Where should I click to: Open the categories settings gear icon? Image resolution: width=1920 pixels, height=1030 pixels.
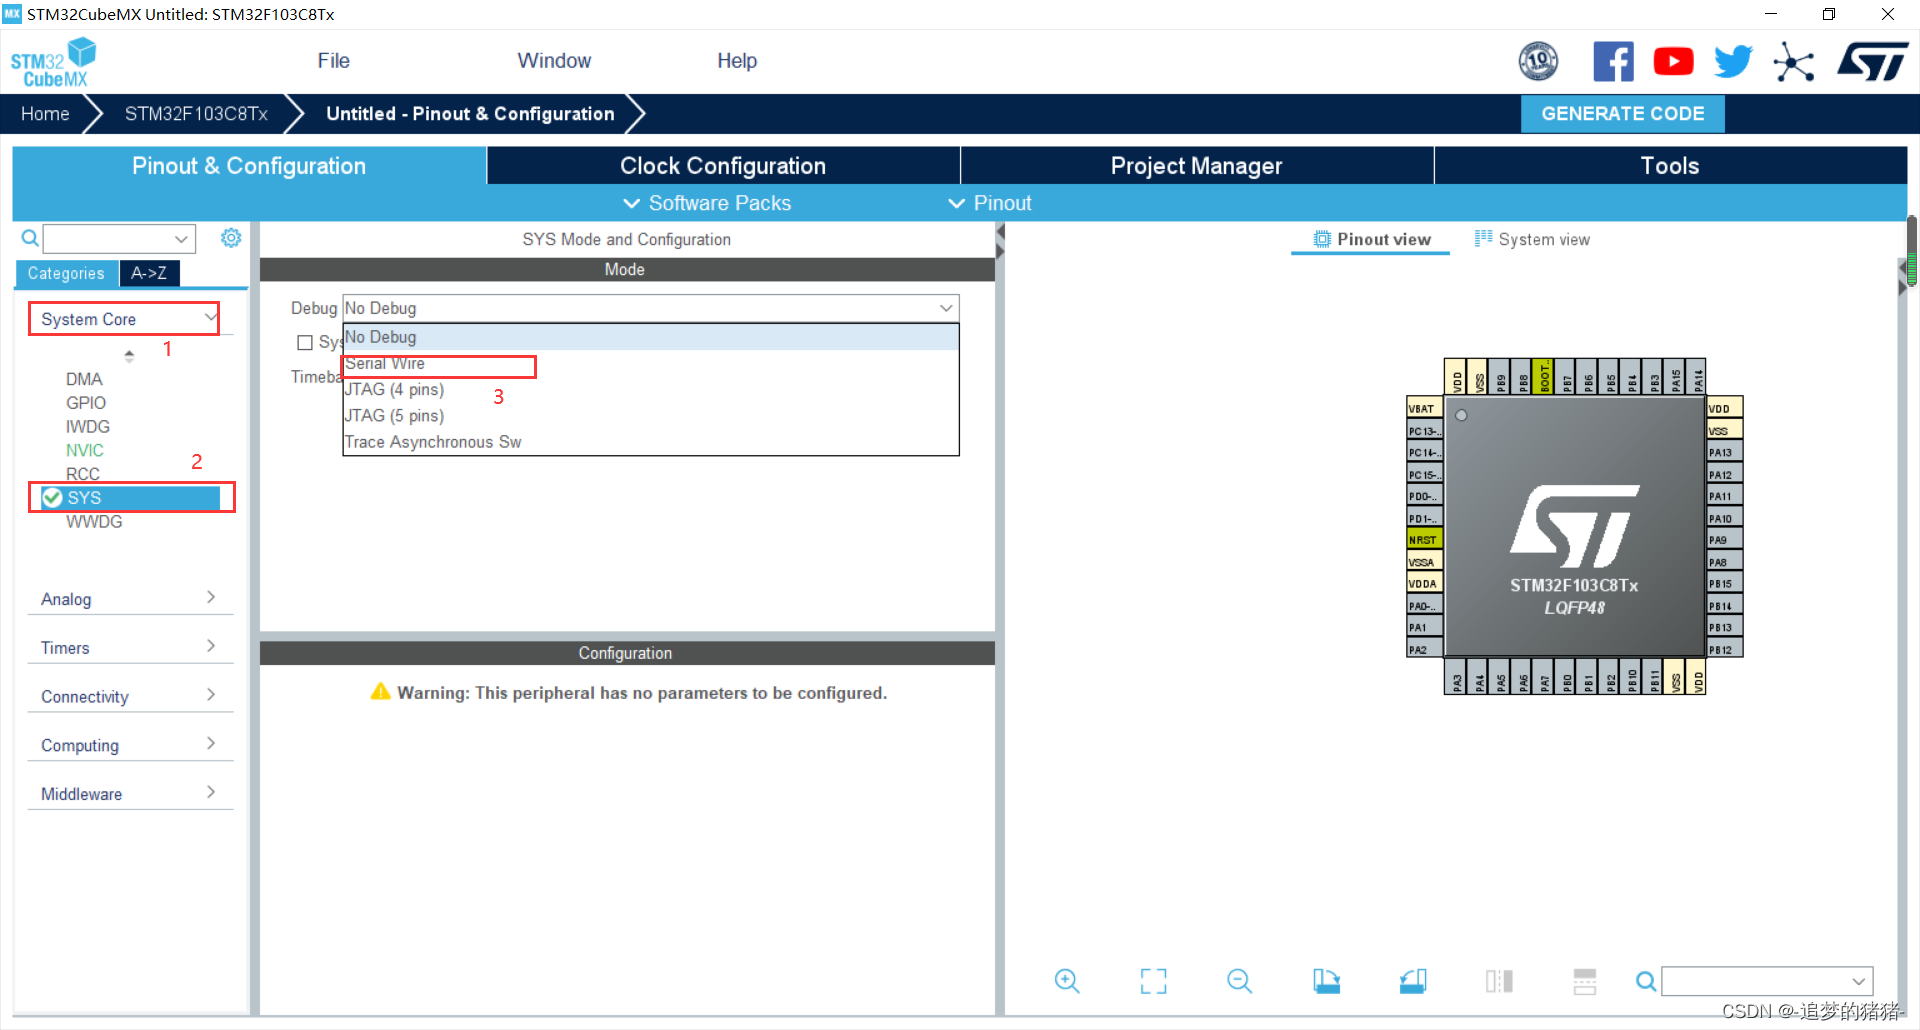pyautogui.click(x=231, y=238)
